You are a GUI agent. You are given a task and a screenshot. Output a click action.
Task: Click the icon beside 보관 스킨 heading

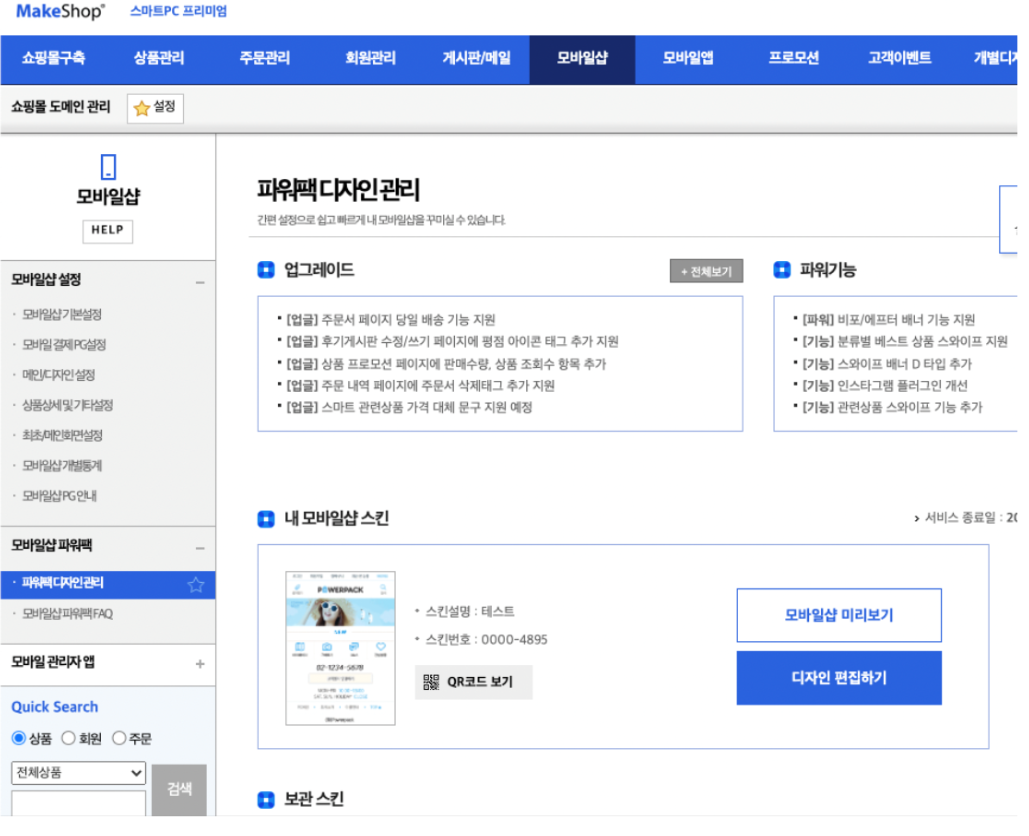point(265,799)
